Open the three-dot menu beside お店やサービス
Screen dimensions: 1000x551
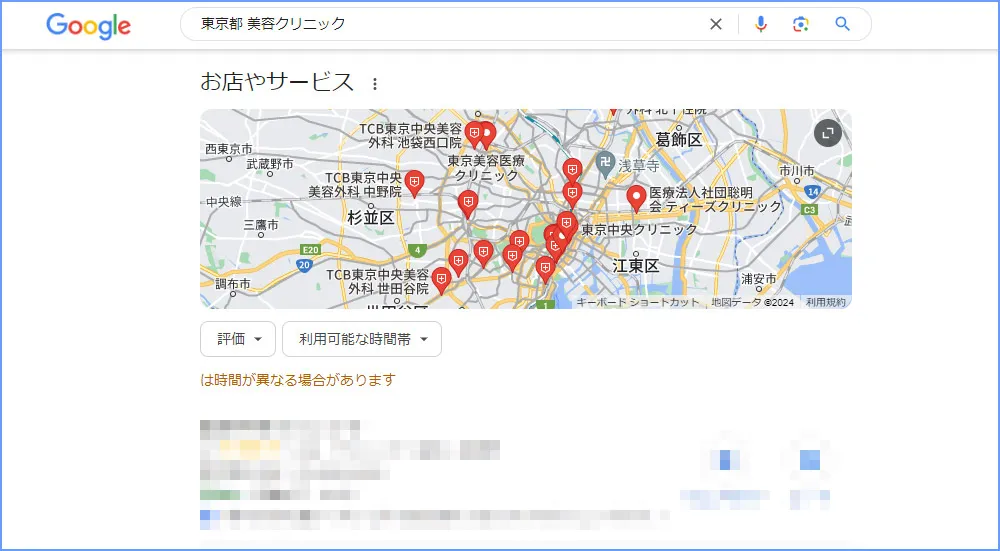(375, 84)
